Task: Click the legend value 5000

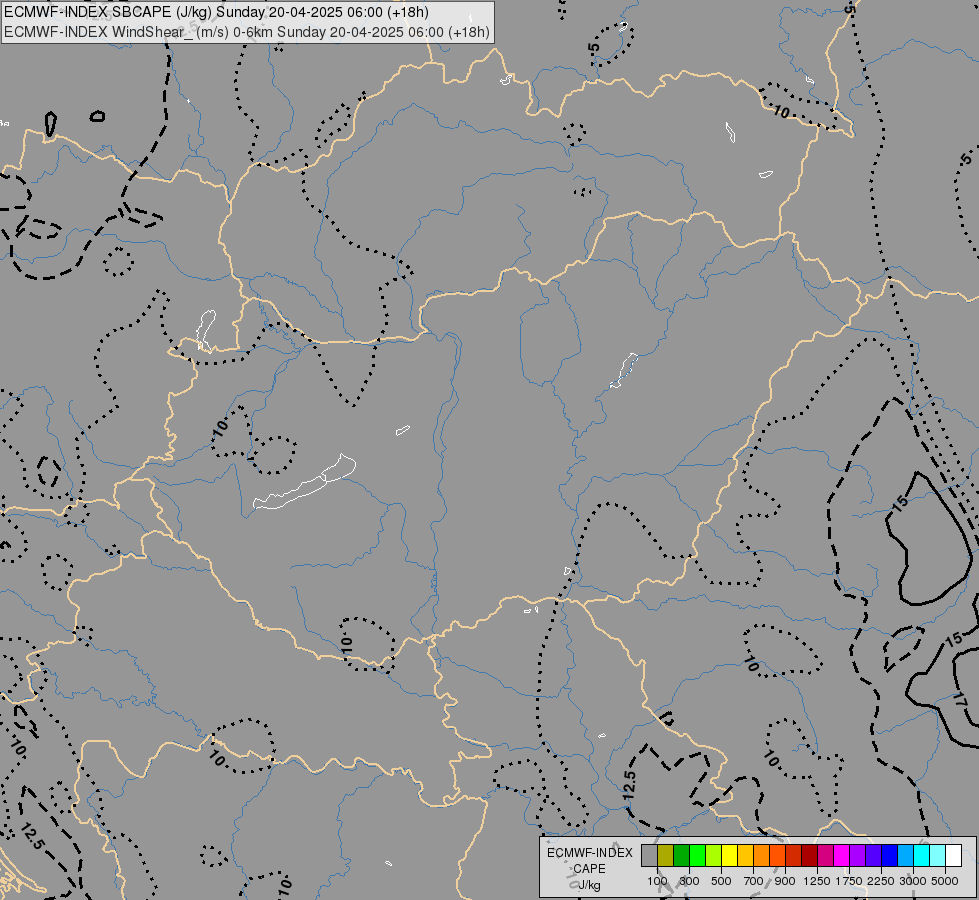Action: click(x=945, y=881)
